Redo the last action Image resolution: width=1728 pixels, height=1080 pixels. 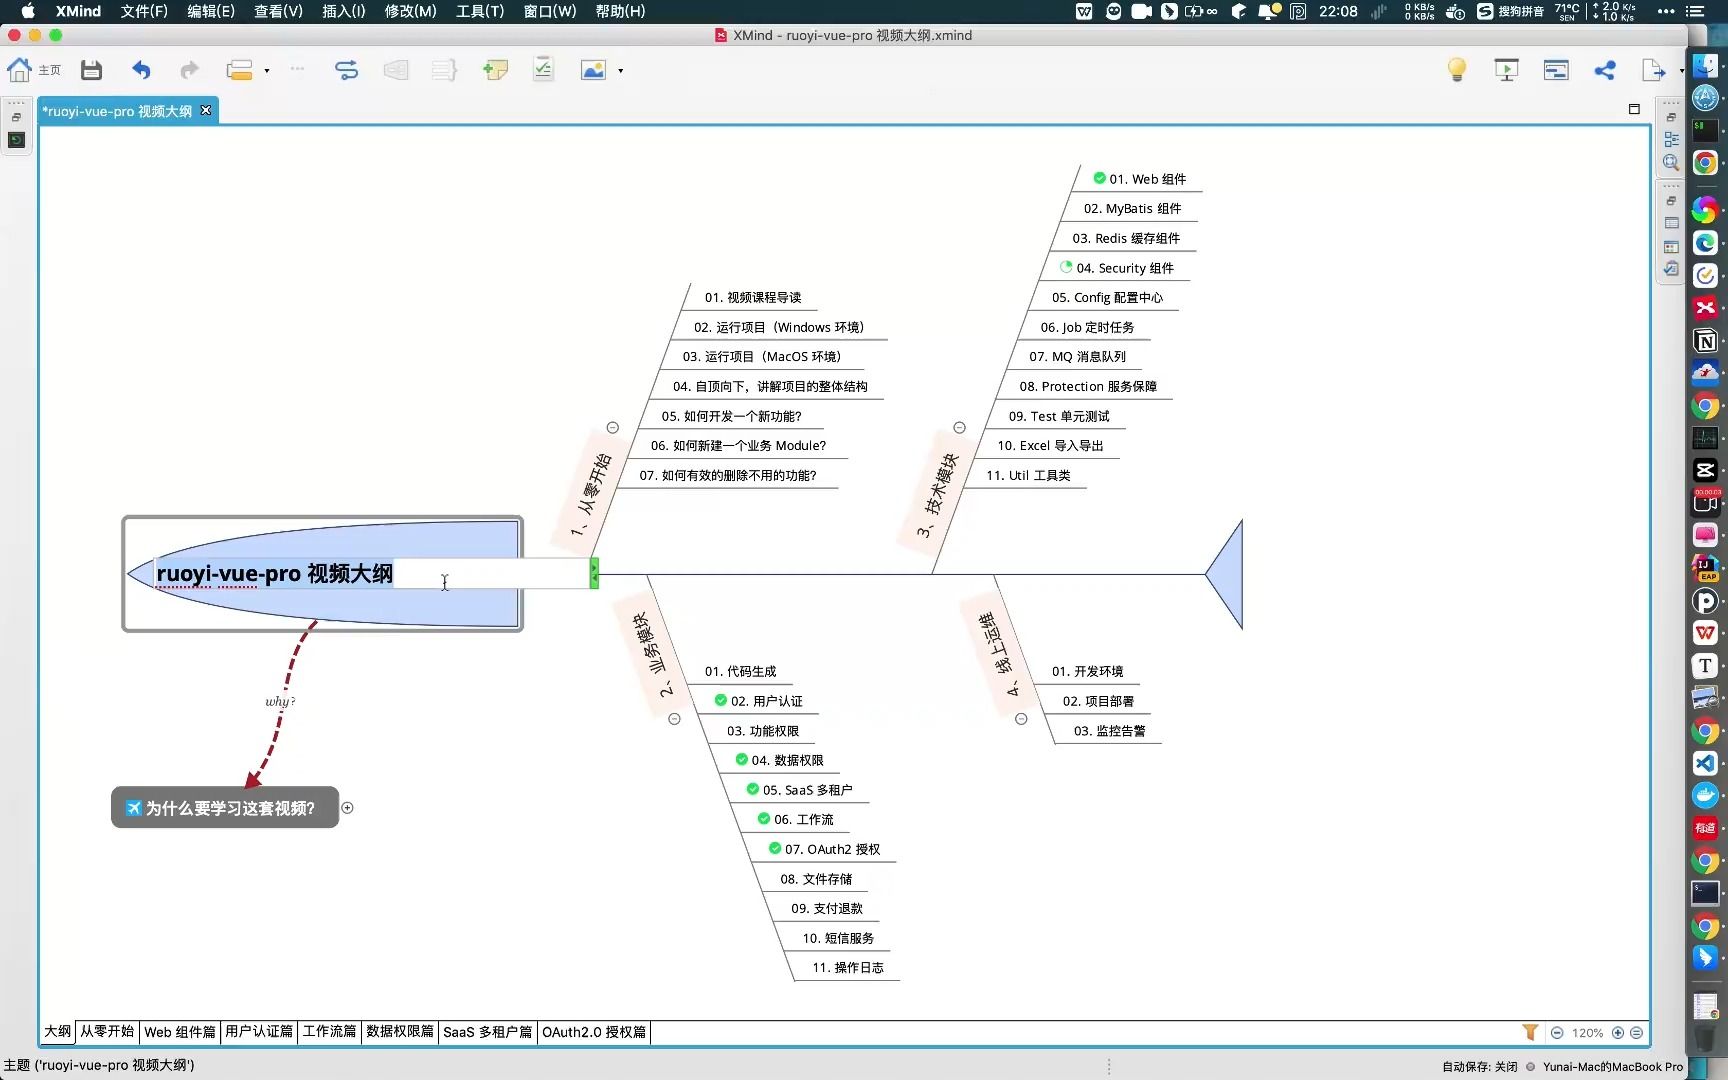tap(189, 70)
